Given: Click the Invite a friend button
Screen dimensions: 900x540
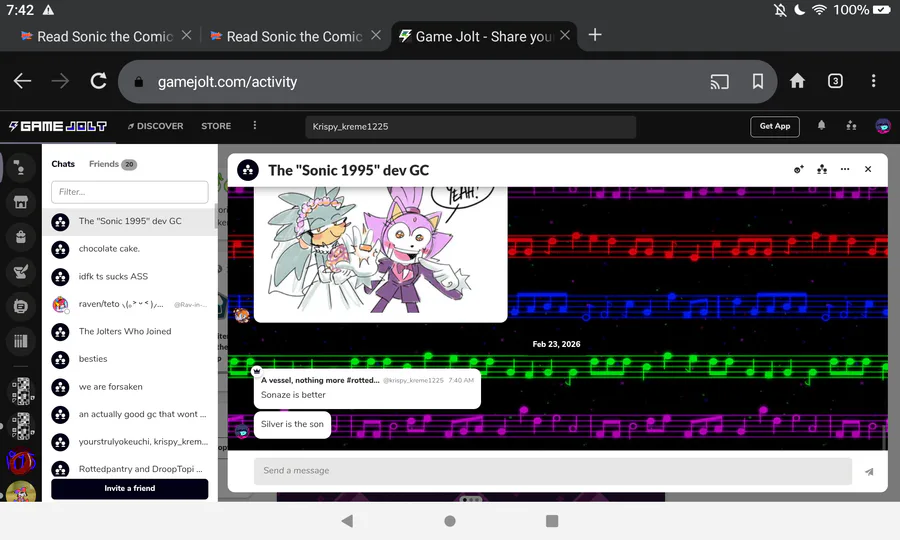Looking at the screenshot, I should tap(130, 488).
